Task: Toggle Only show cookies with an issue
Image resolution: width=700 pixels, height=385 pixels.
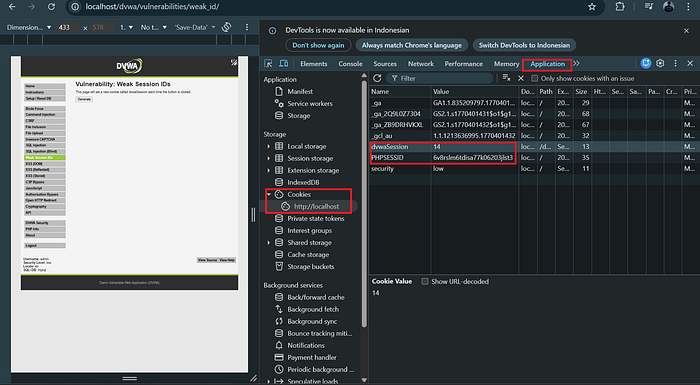Action: [x=534, y=78]
